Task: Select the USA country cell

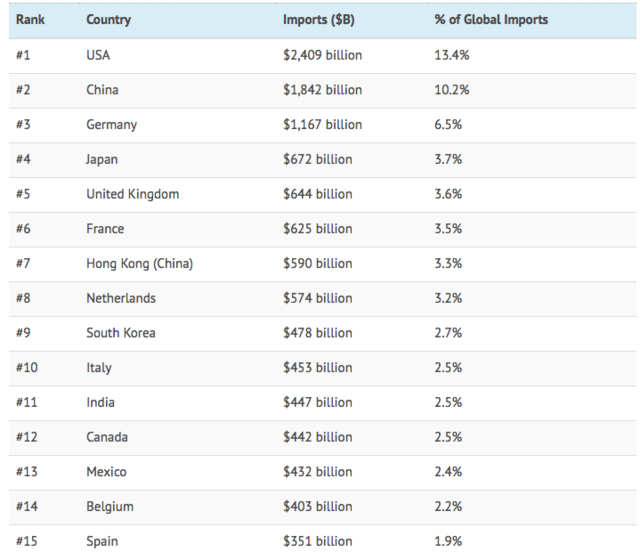Action: [98, 55]
